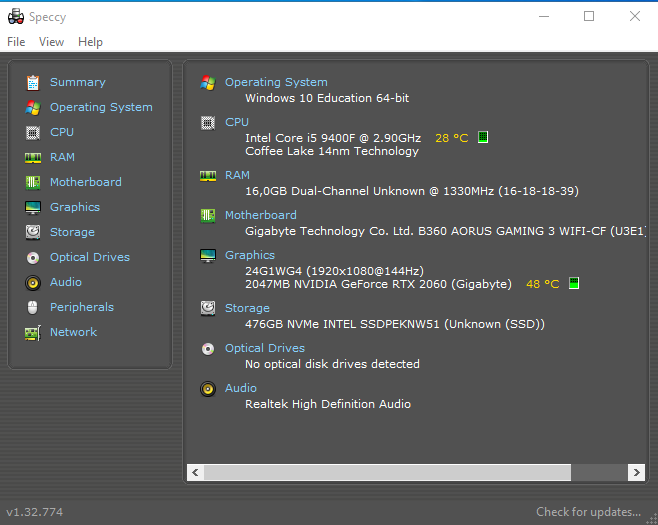The width and height of the screenshot is (658, 525).
Task: Click the Peripherals mouse icon in sidebar
Action: point(33,308)
